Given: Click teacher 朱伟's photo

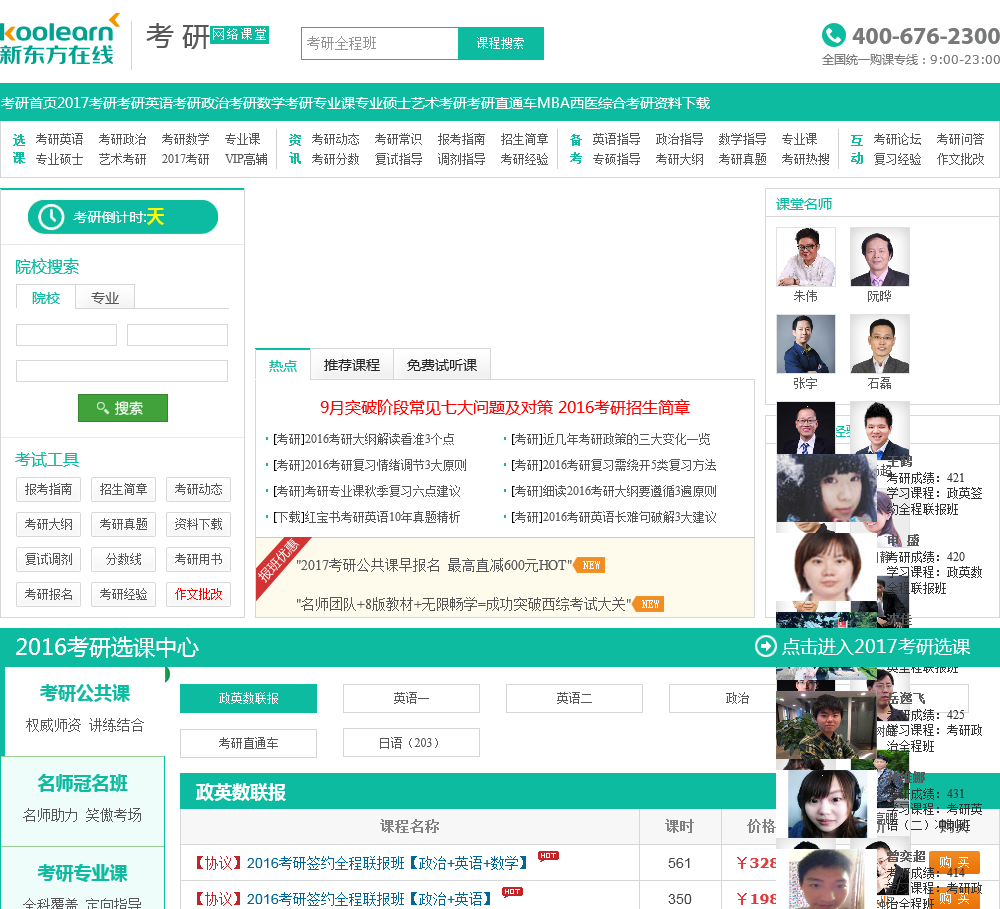Looking at the screenshot, I should click(x=805, y=256).
